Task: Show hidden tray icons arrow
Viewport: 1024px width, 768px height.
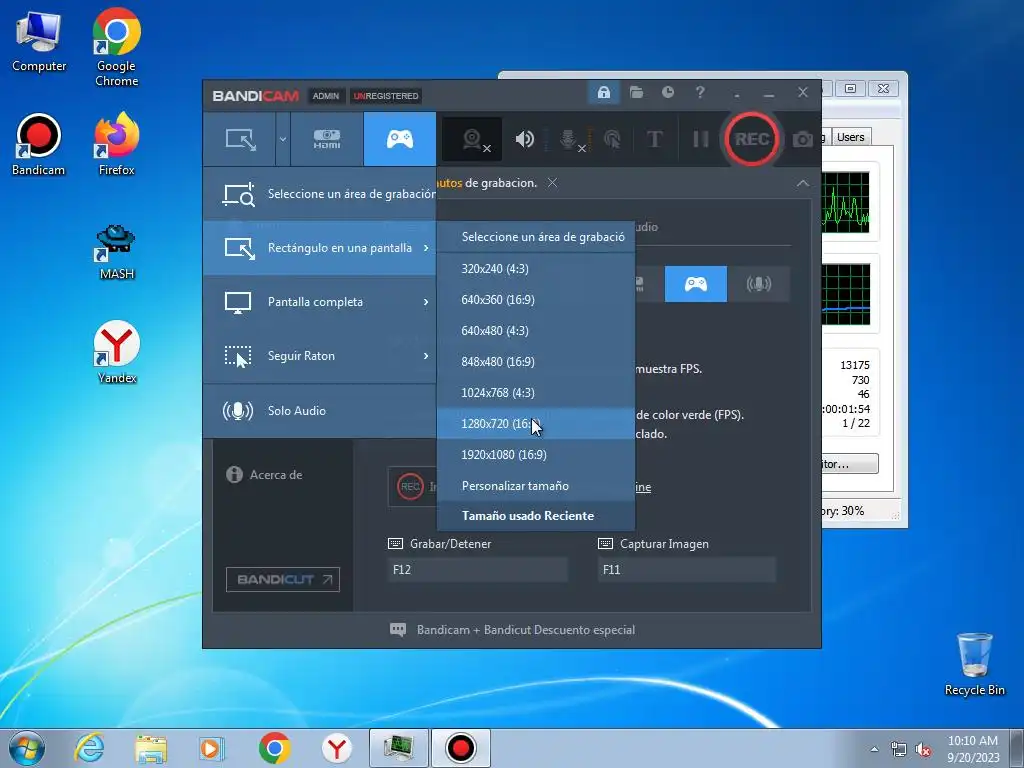Action: tap(874, 750)
